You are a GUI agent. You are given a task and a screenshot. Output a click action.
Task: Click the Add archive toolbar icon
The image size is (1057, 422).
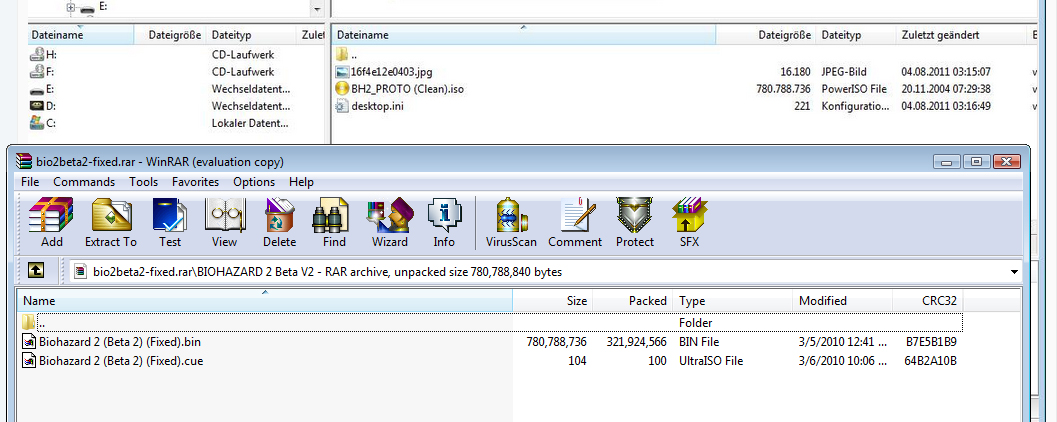(52, 221)
